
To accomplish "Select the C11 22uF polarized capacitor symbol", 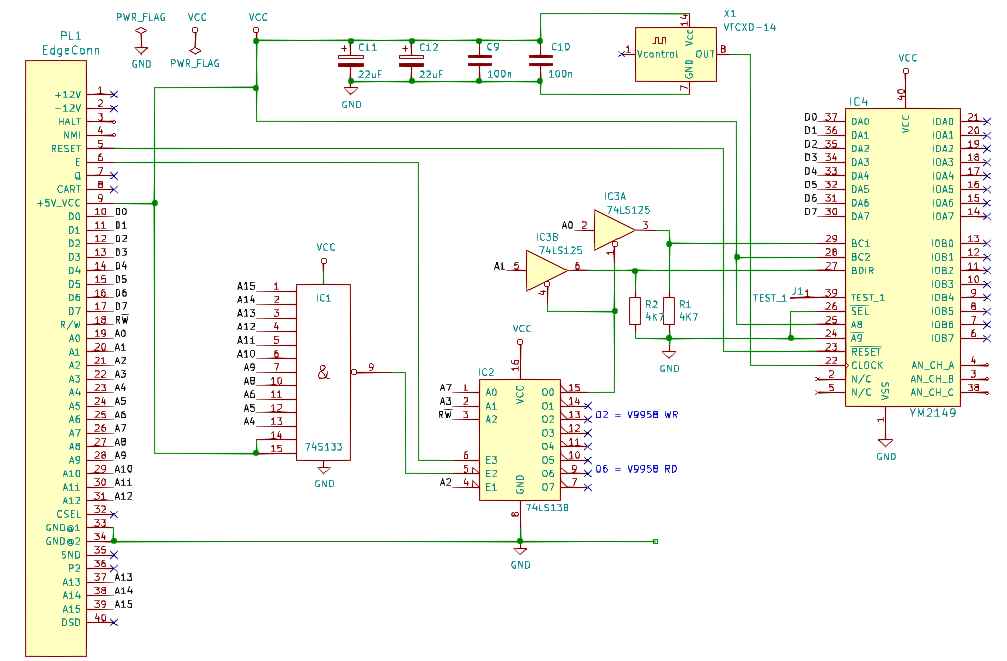I will coord(351,60).
